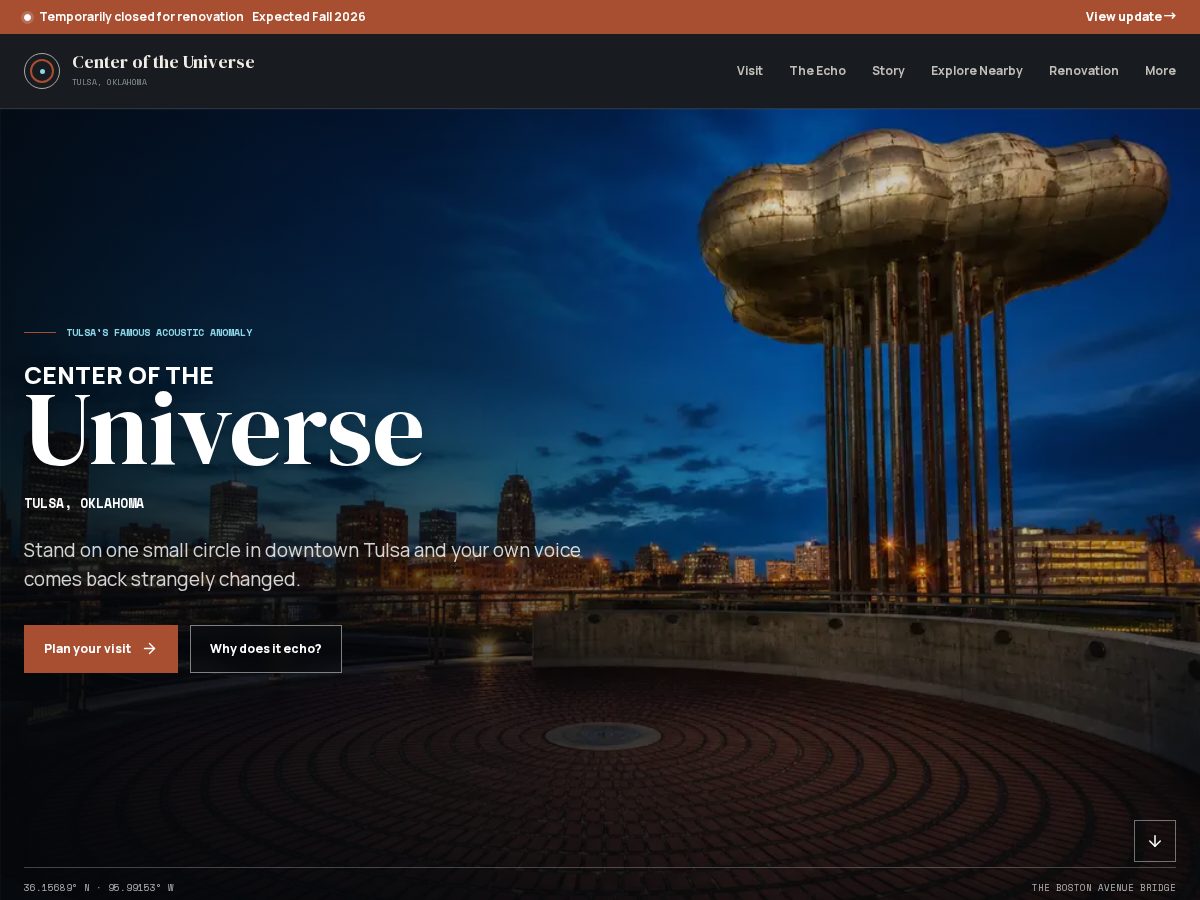Go to the Story page

[888, 71]
